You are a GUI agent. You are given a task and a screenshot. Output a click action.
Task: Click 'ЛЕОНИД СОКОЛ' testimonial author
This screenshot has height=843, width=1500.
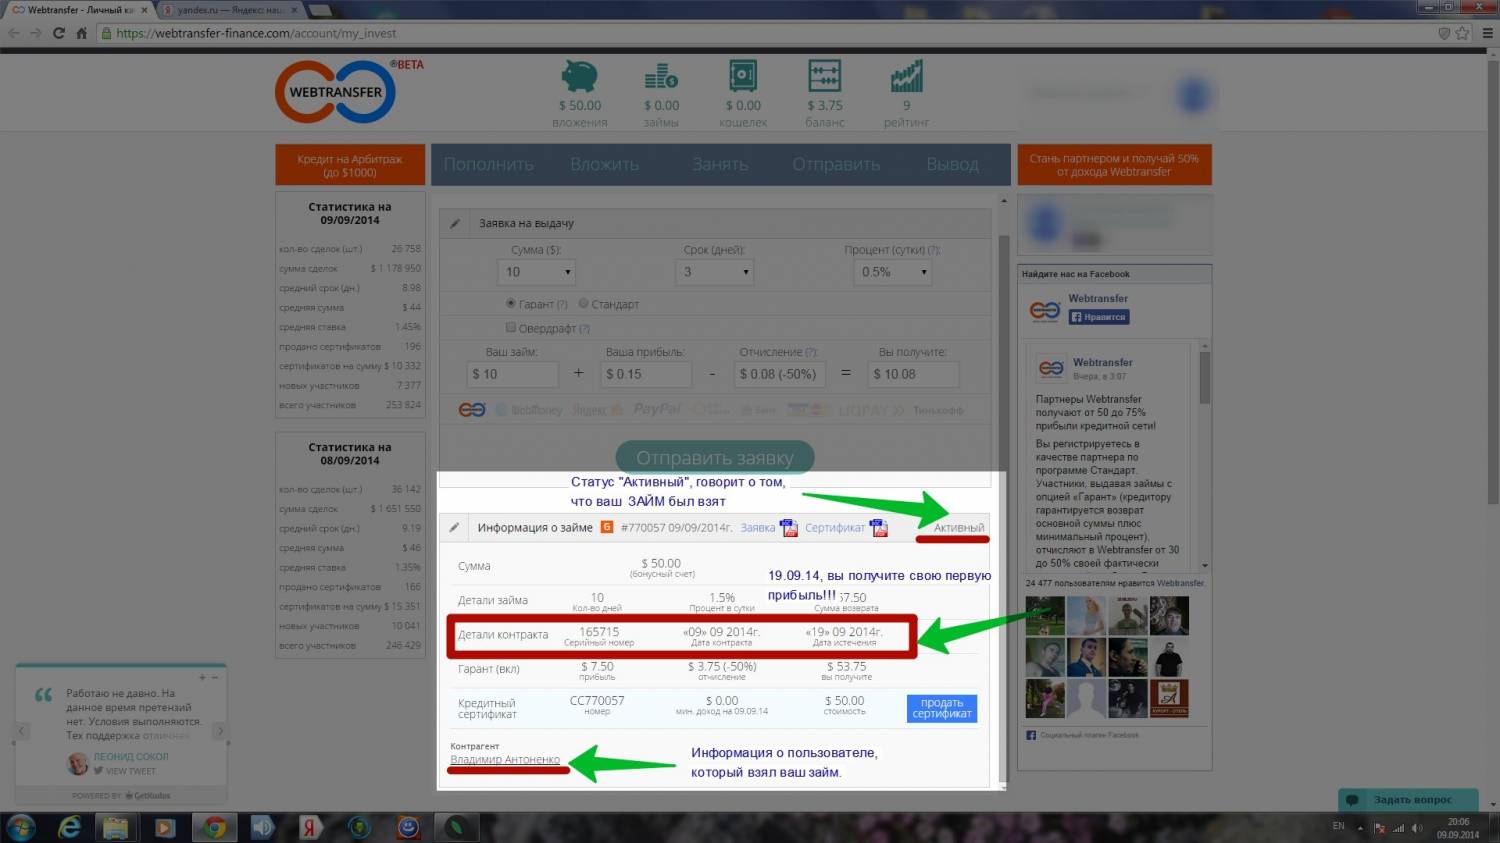pyautogui.click(x=131, y=757)
